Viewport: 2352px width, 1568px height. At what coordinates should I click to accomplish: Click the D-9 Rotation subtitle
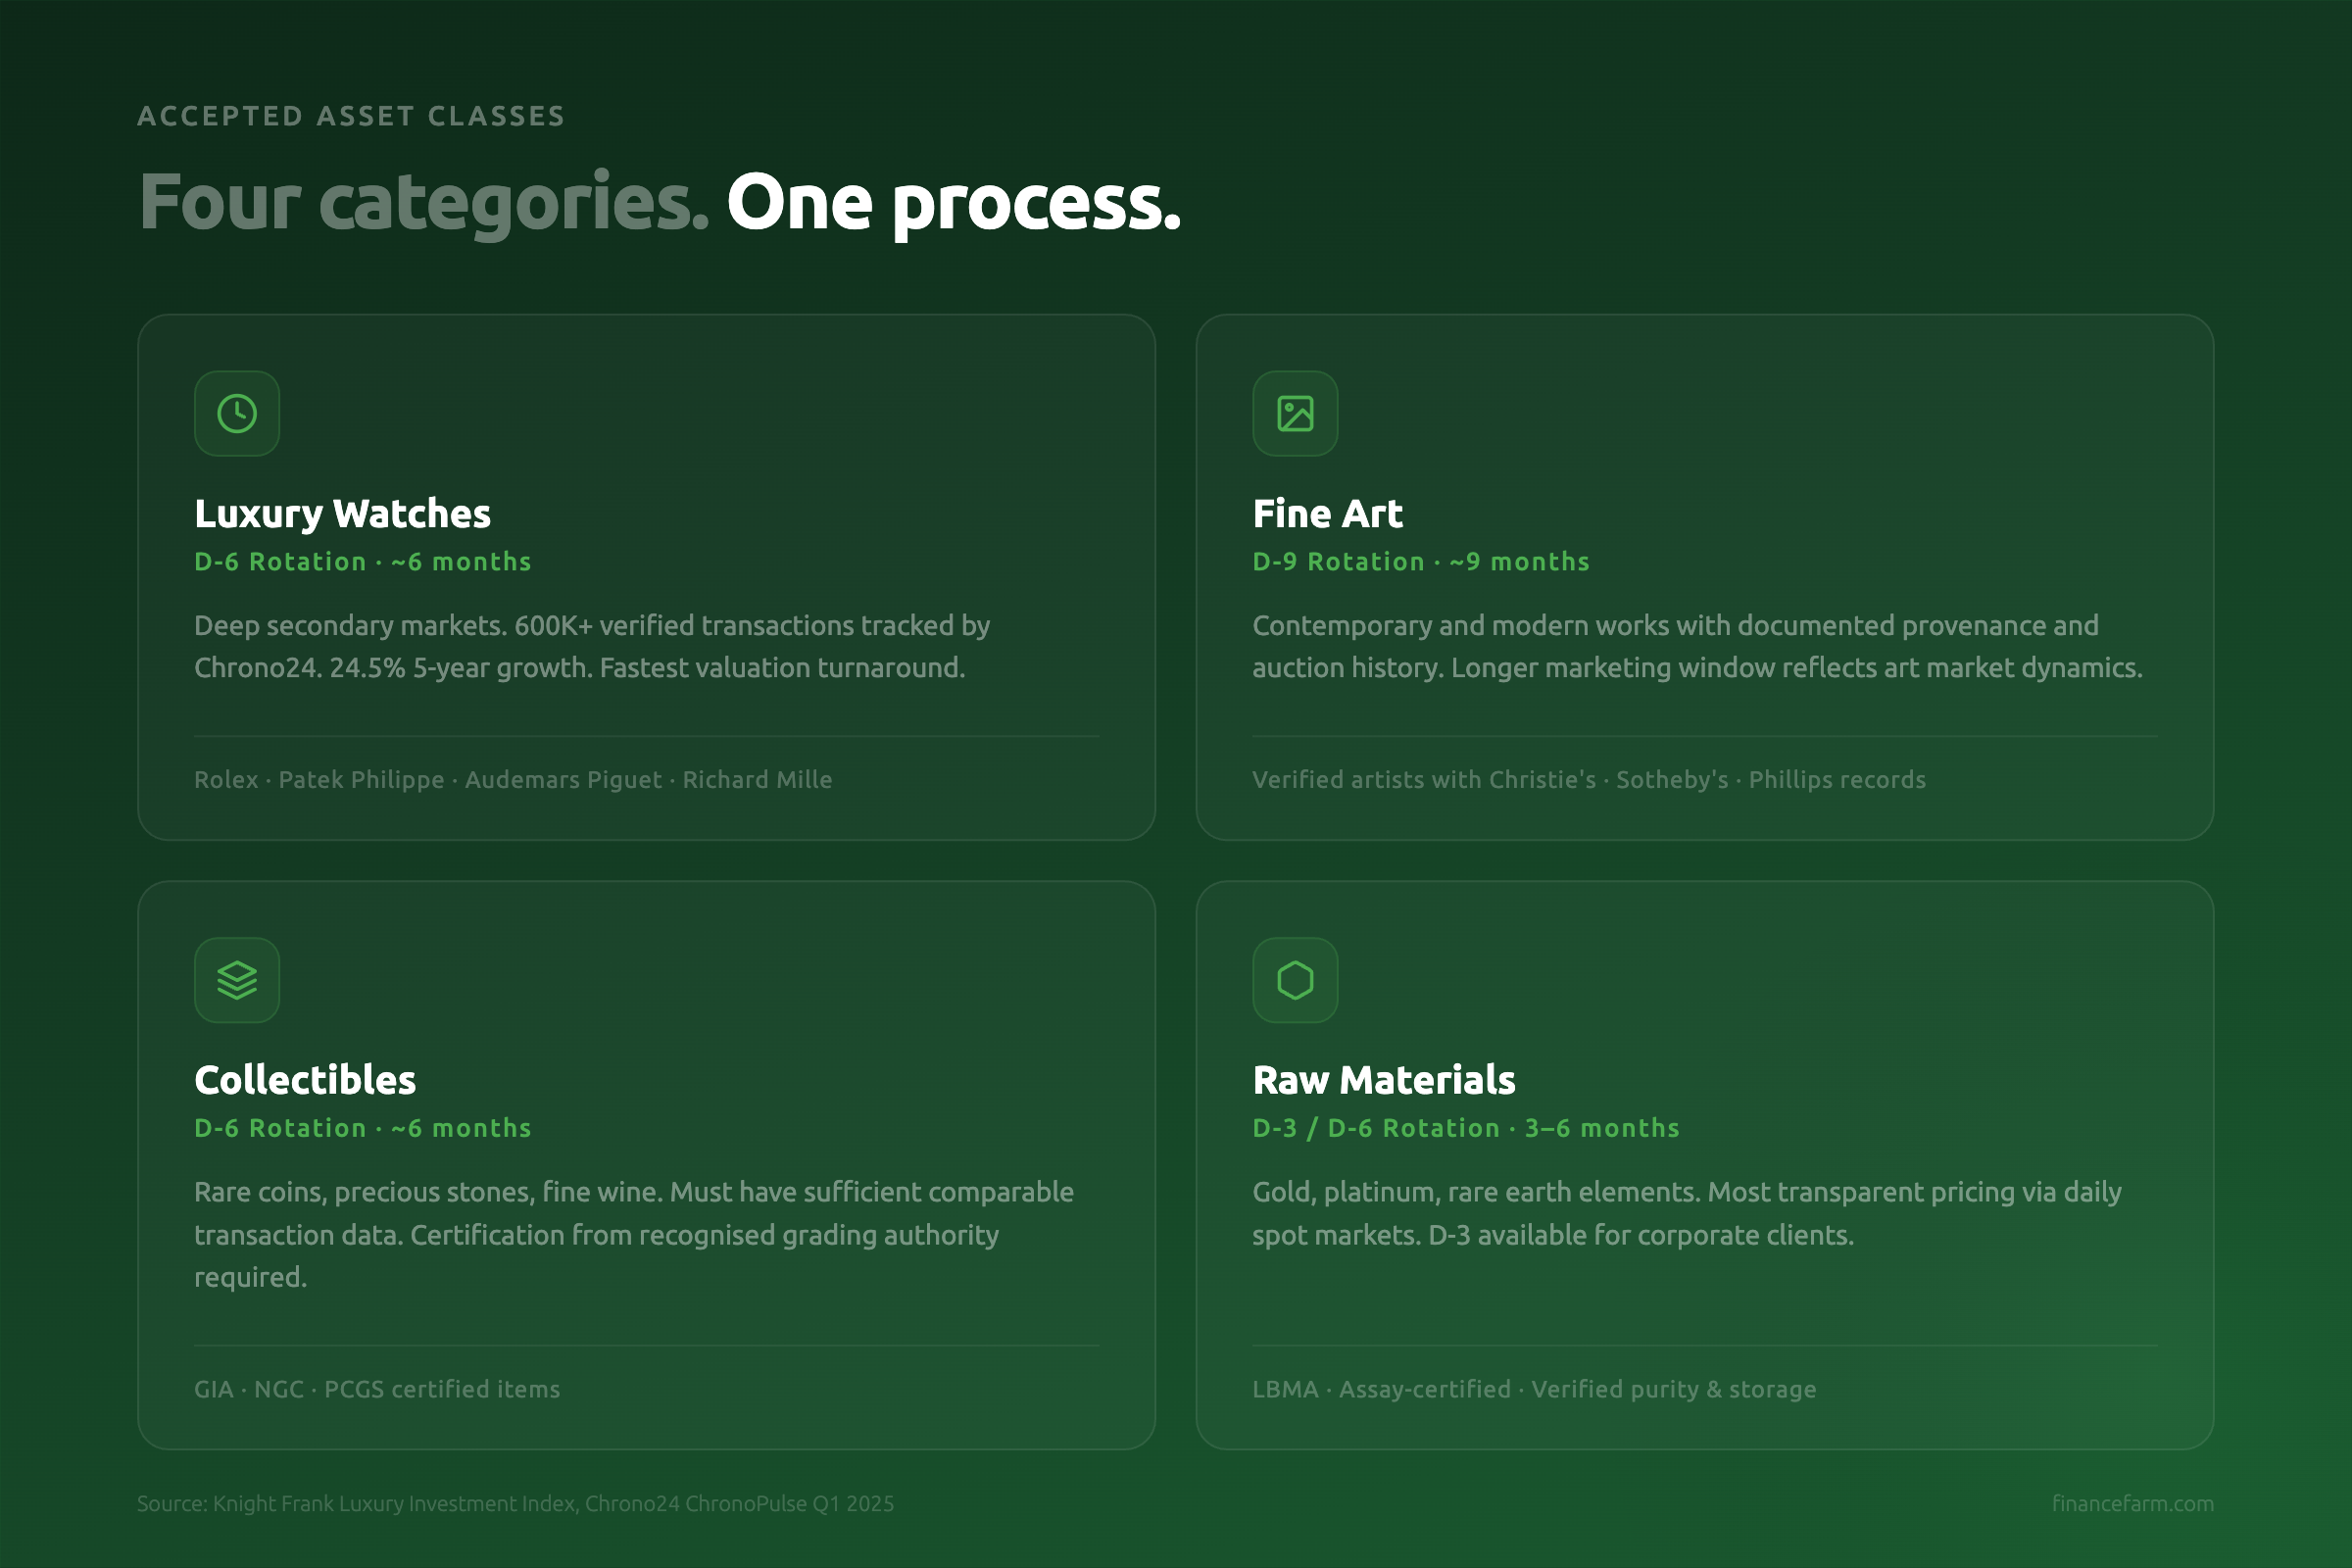pos(1420,562)
